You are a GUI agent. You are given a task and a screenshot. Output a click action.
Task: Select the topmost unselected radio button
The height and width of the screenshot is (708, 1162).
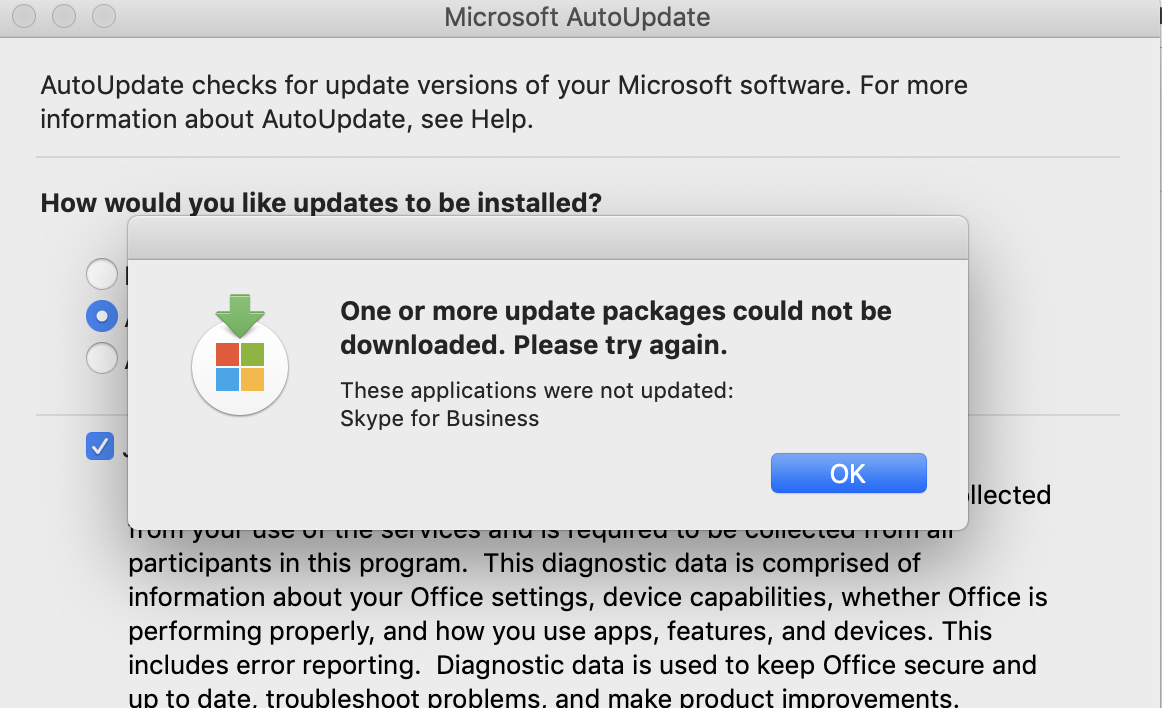(102, 274)
